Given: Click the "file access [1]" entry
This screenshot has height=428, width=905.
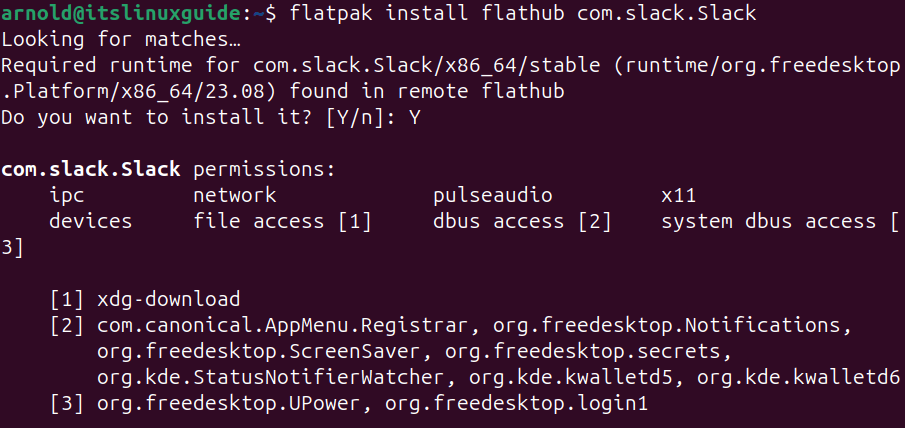Looking at the screenshot, I should tap(282, 221).
